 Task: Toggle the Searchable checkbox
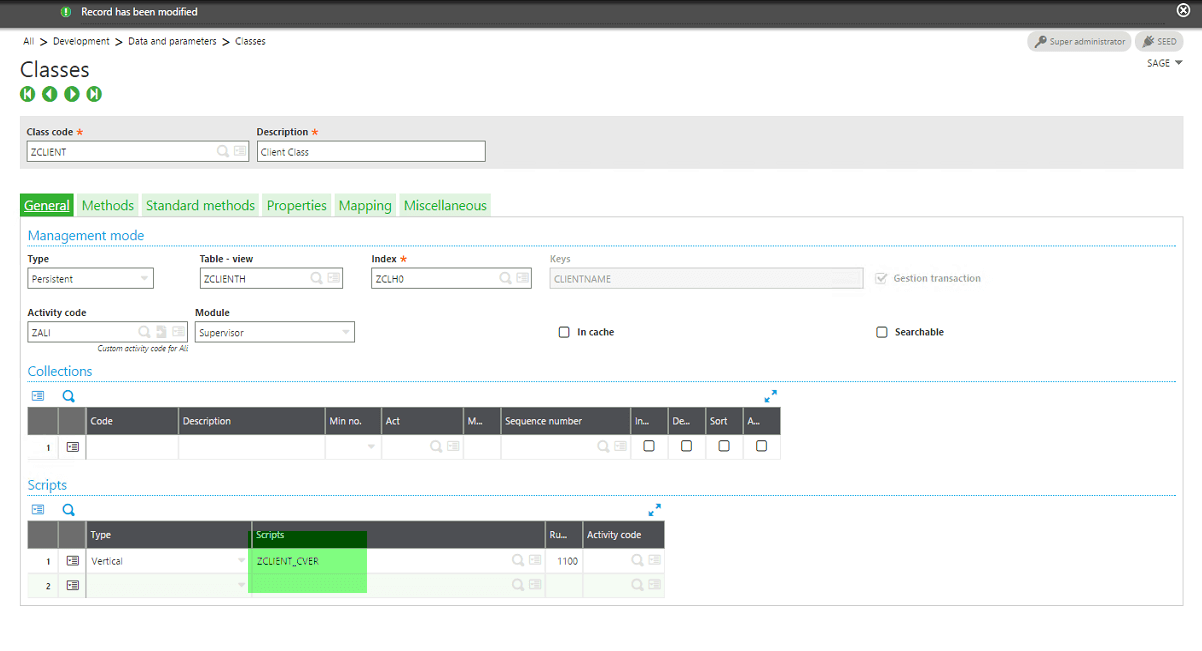[x=882, y=332]
